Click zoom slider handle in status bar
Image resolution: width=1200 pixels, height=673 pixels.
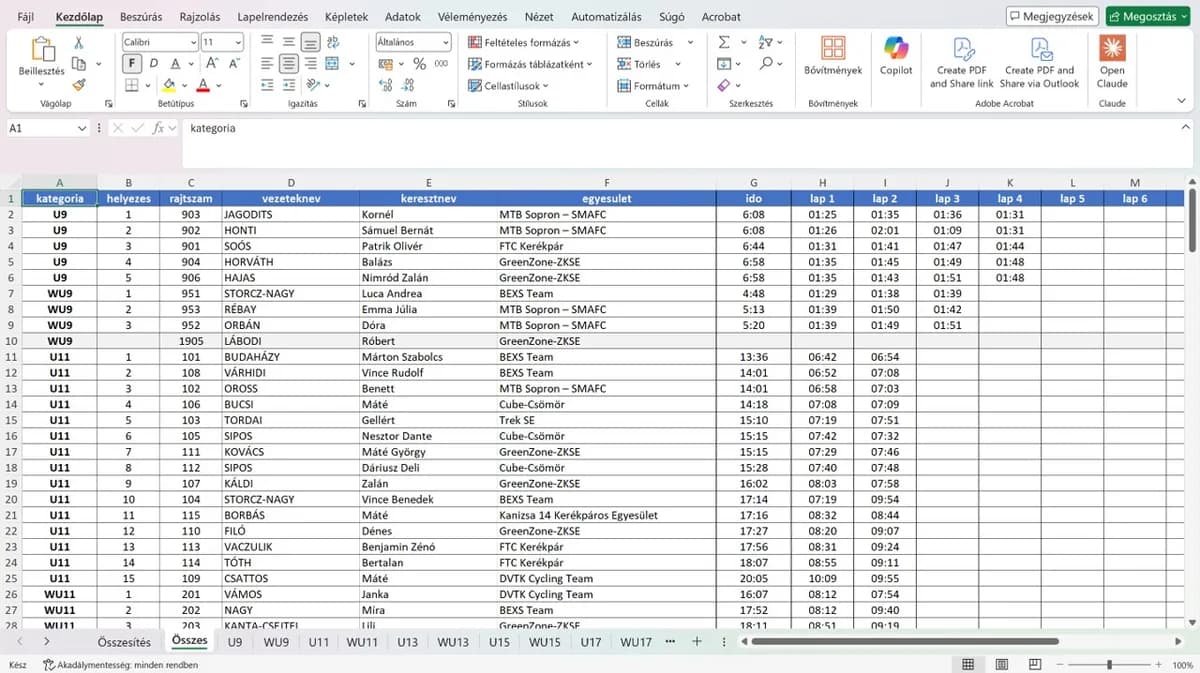point(1109,665)
